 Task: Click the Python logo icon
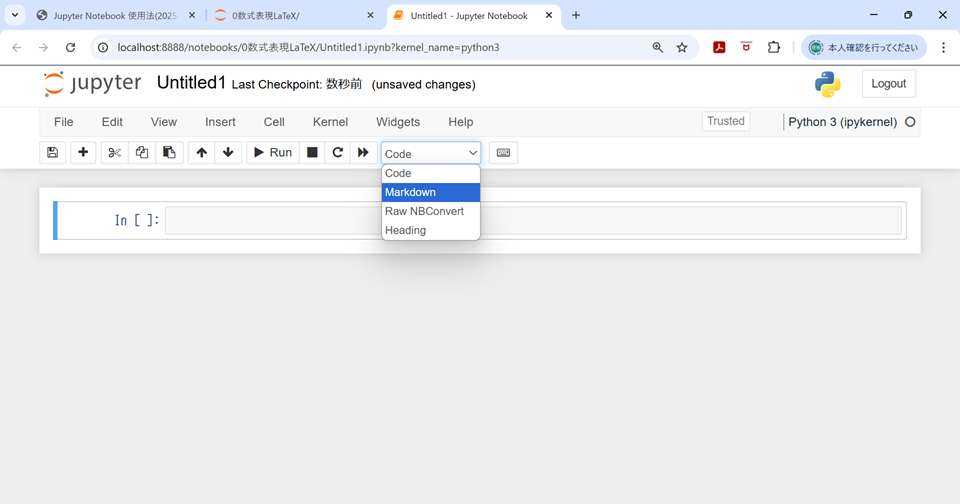coord(828,85)
